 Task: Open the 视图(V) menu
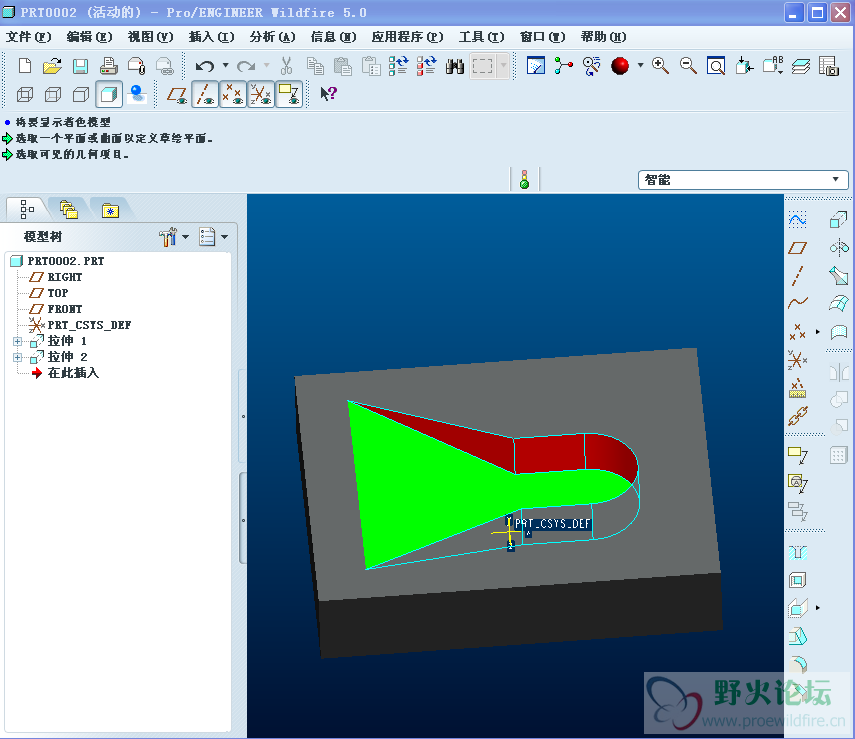150,37
